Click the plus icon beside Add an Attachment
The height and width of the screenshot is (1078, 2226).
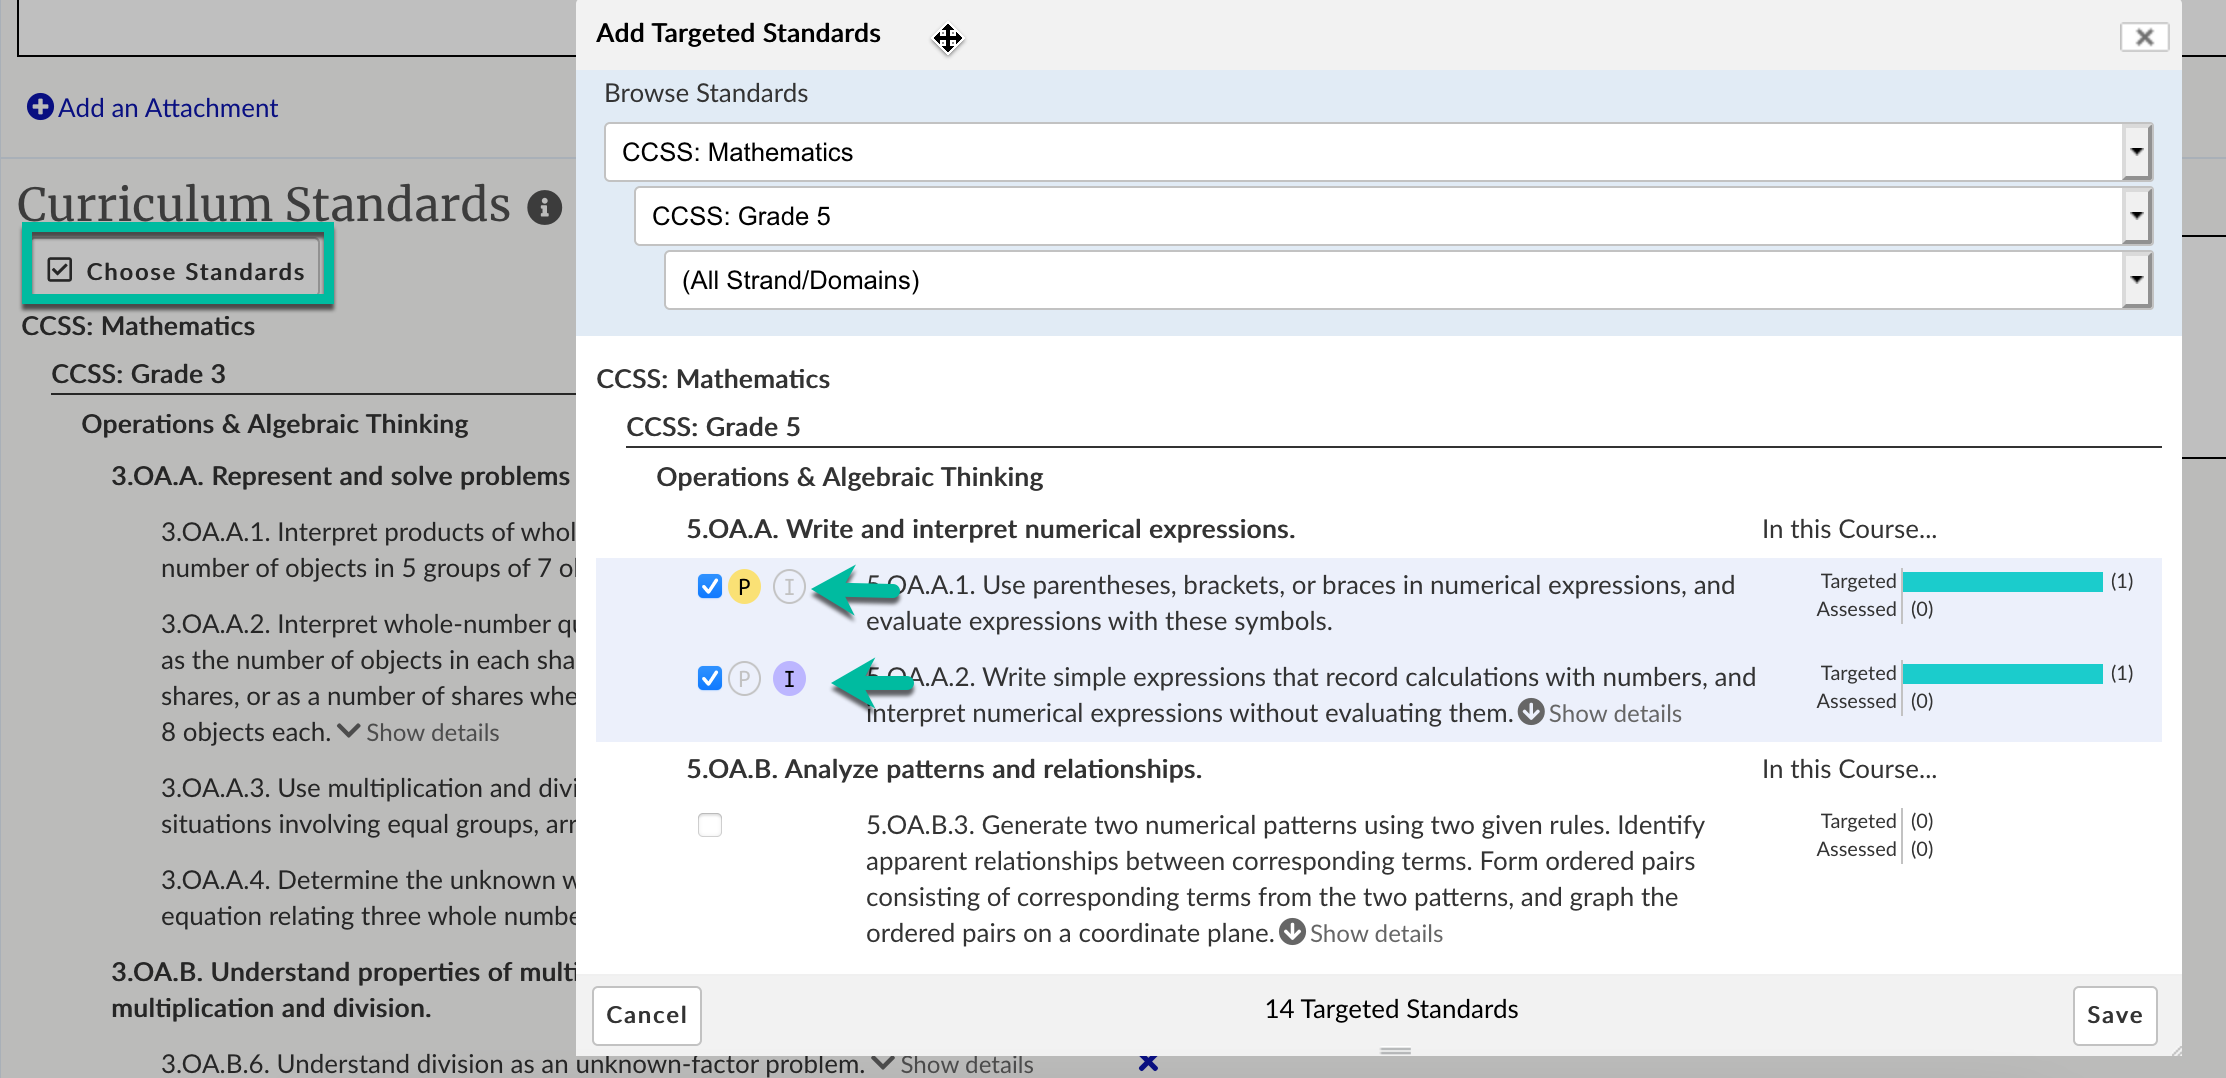40,107
